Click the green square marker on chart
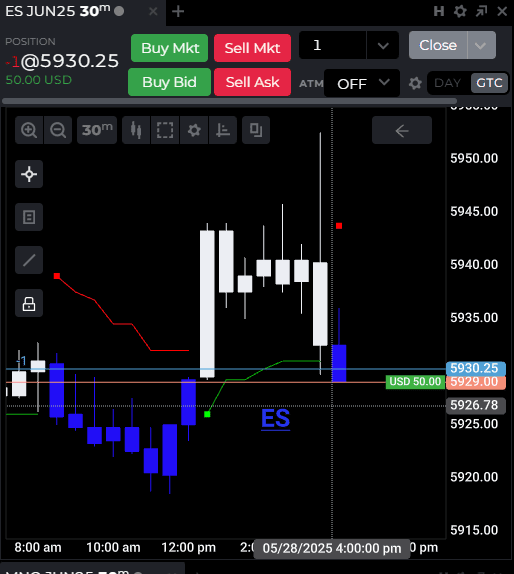This screenshot has width=514, height=574. point(207,414)
